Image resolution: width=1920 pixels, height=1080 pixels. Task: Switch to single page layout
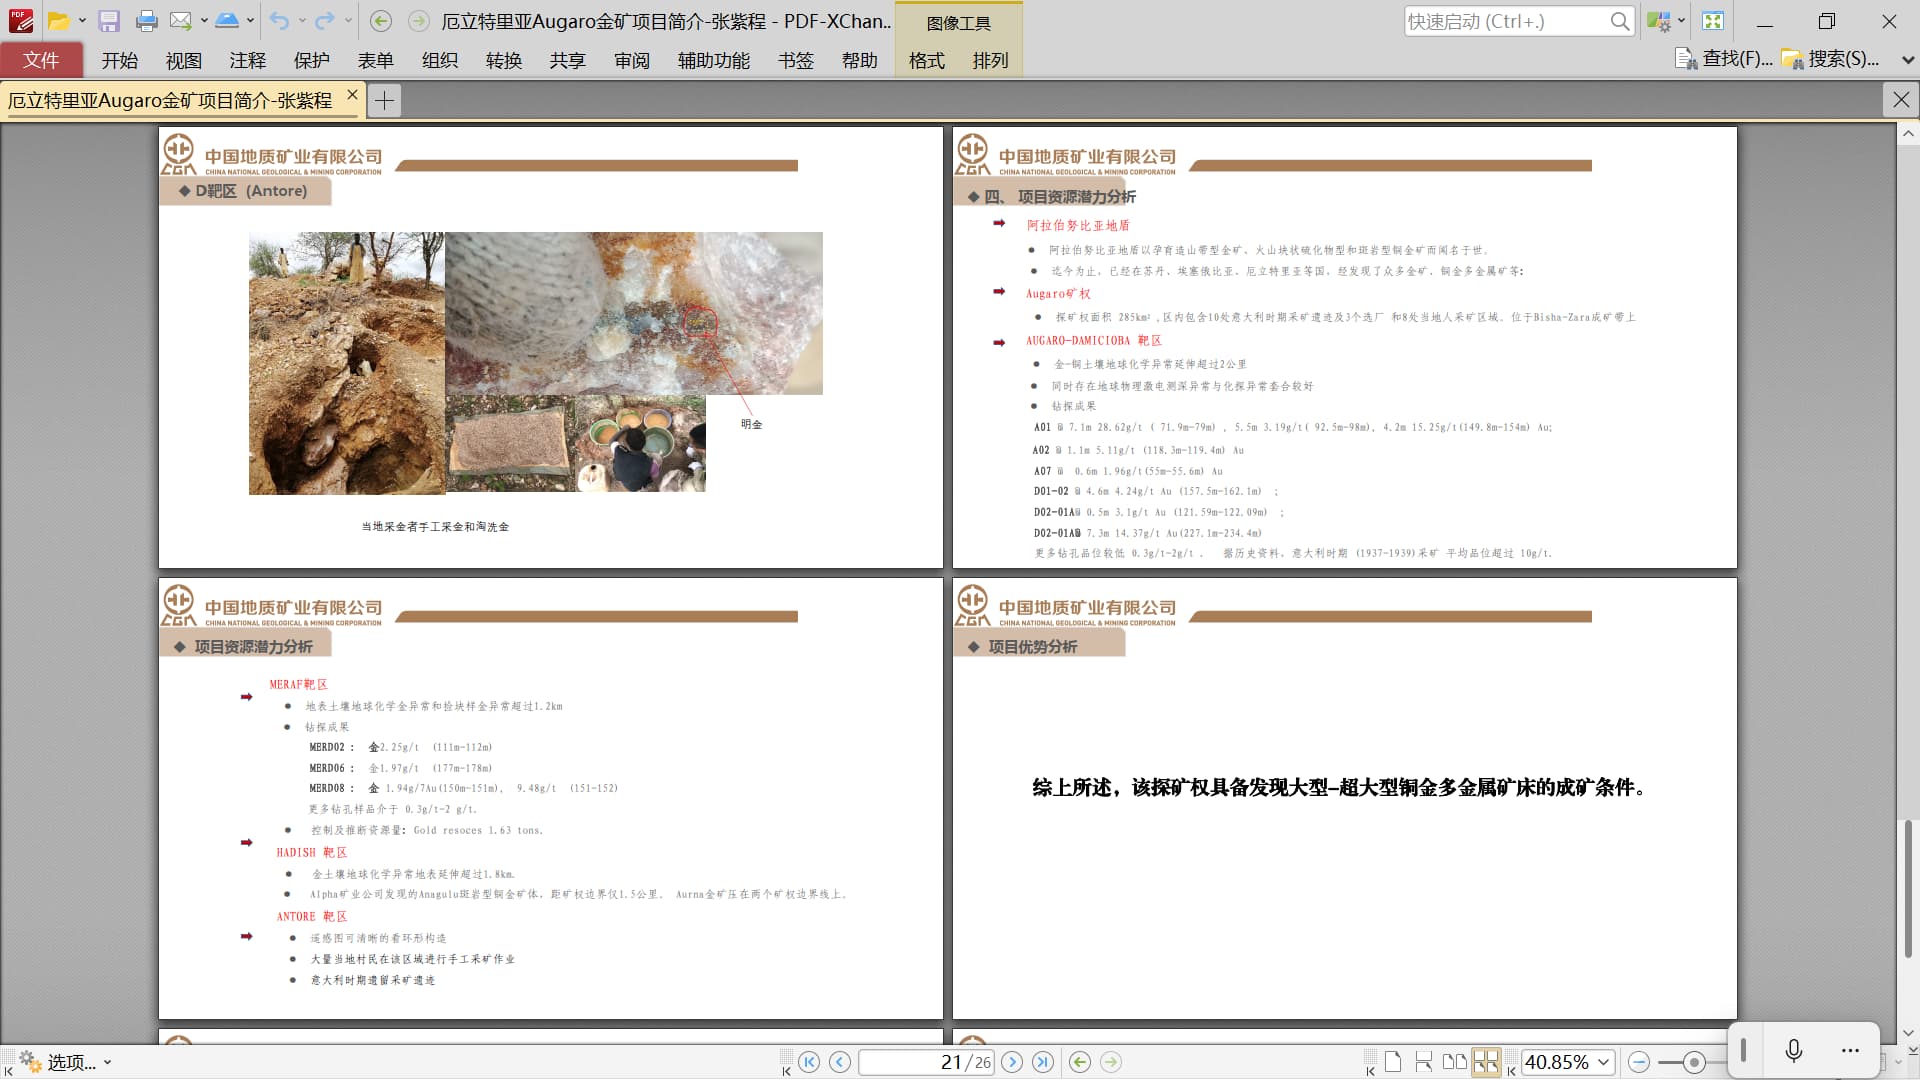coord(1392,1062)
